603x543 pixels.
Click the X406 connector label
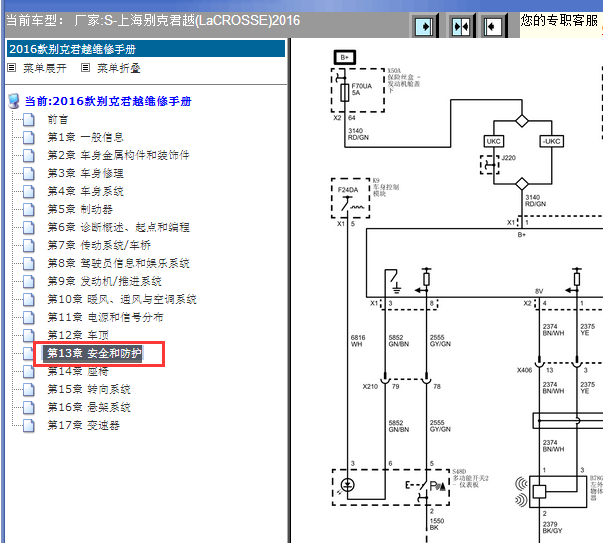point(524,370)
